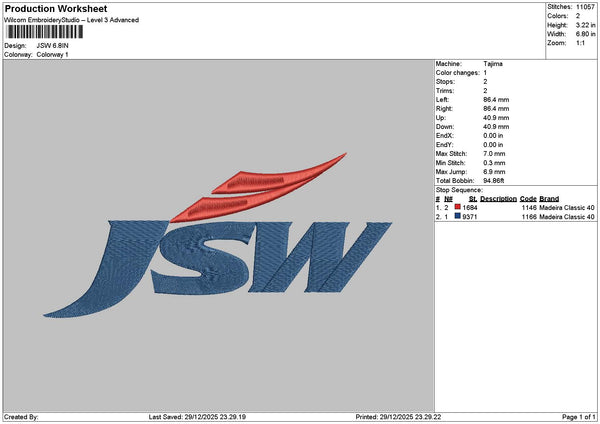Screen dimensions: 600x424
Task: Select the design name 'JSW 6.8IN'
Action: pyautogui.click(x=52, y=46)
